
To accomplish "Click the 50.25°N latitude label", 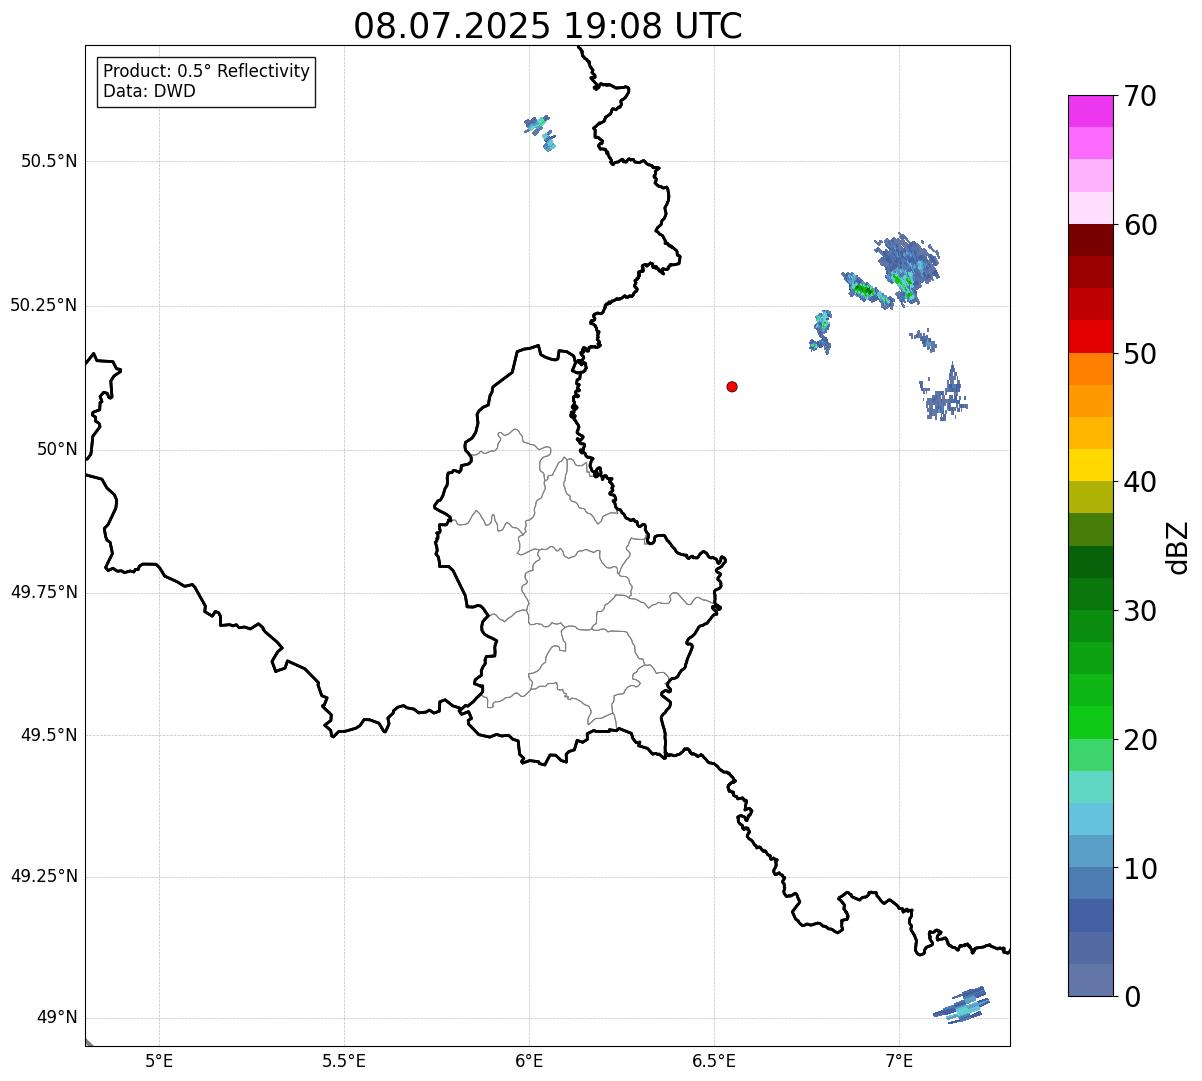I will coord(43,305).
